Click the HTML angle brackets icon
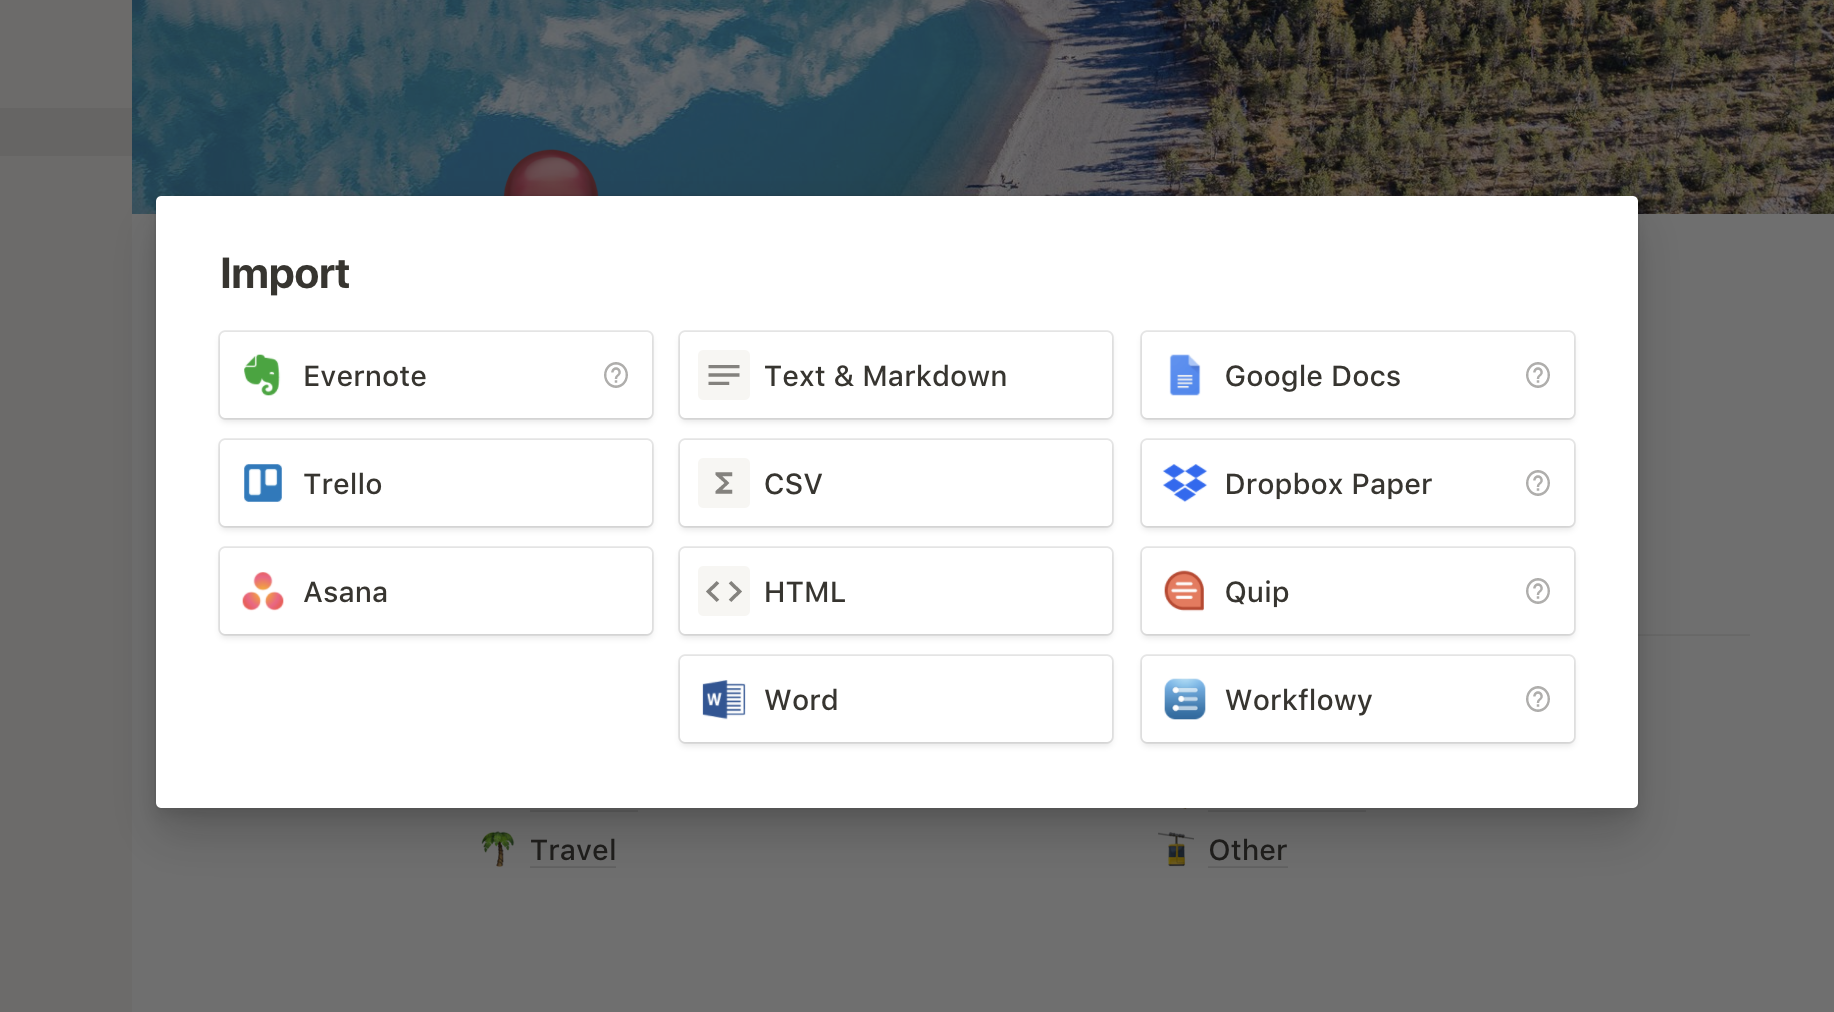This screenshot has width=1834, height=1012. click(x=724, y=591)
